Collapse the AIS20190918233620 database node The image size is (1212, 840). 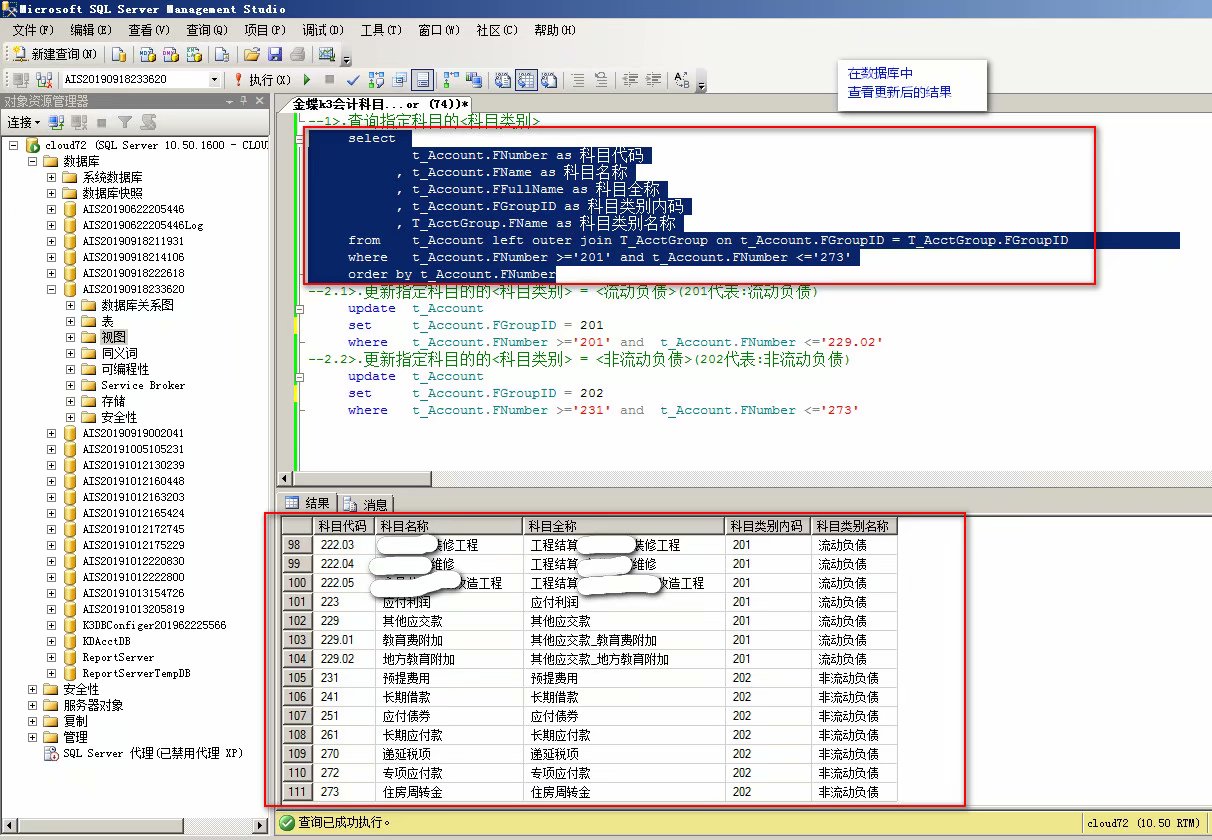click(51, 289)
